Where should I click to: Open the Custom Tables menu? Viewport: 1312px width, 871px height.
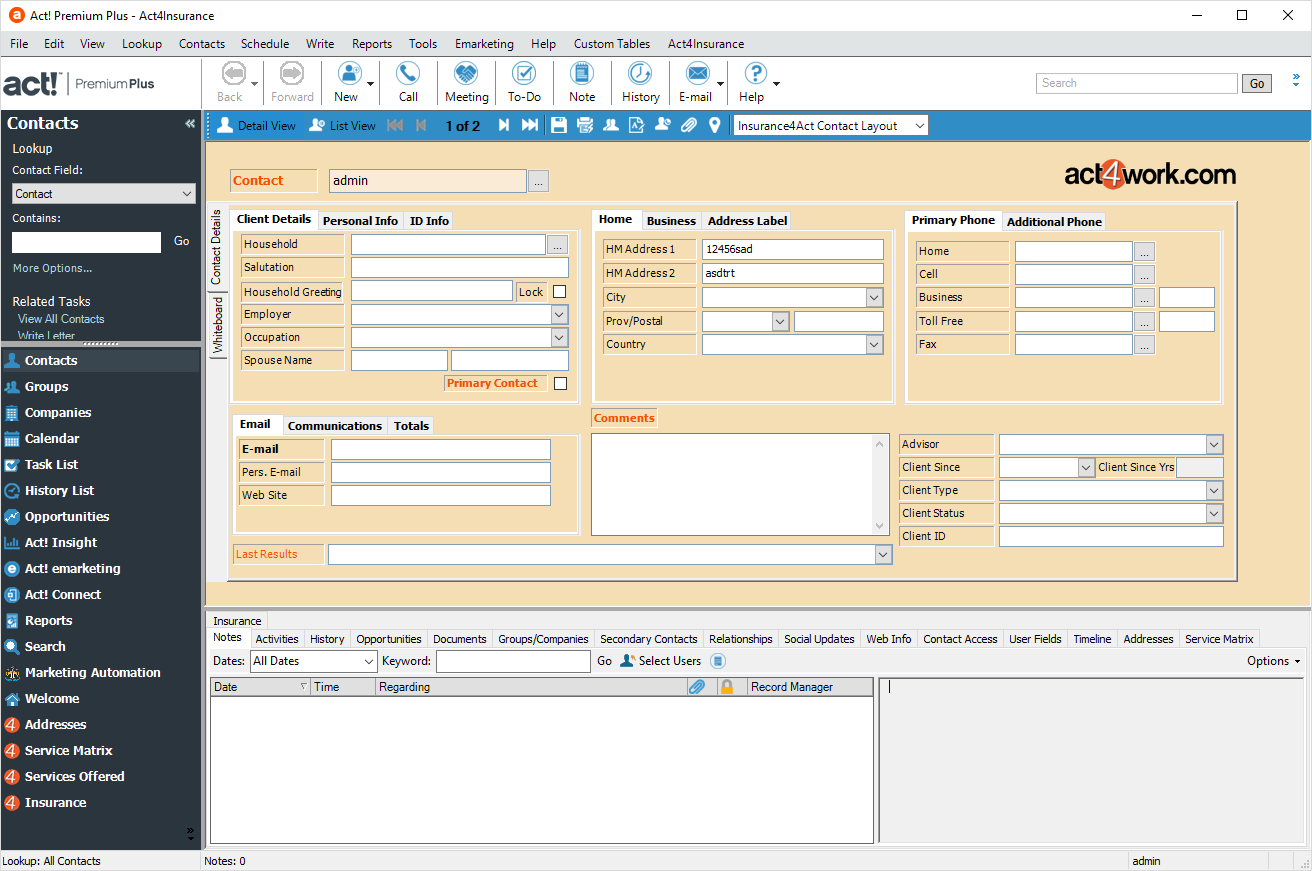tap(612, 44)
